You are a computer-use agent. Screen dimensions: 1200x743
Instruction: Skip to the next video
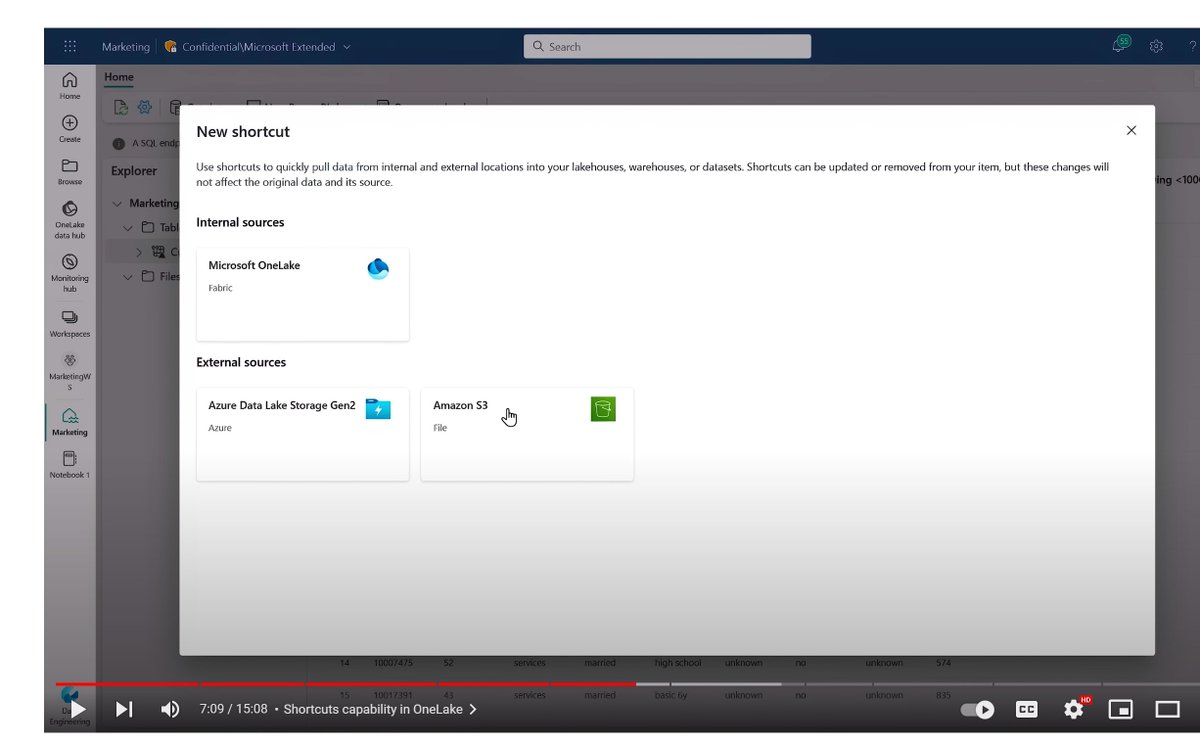tap(124, 709)
